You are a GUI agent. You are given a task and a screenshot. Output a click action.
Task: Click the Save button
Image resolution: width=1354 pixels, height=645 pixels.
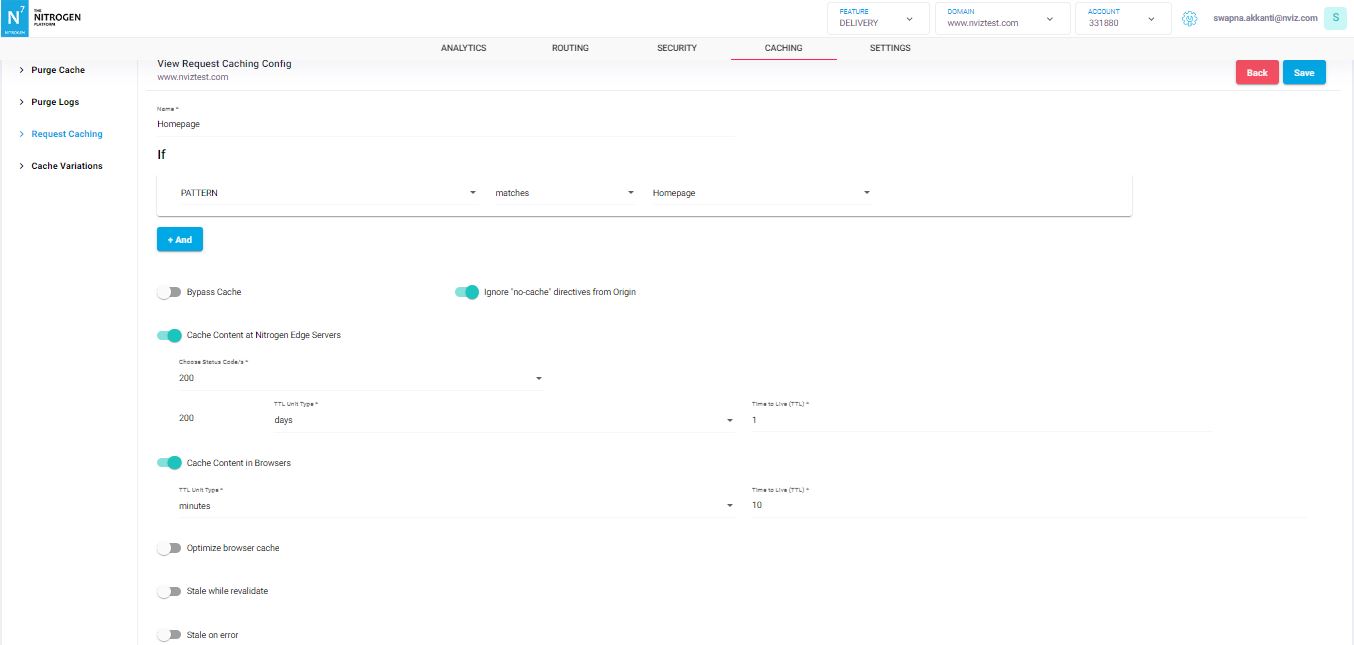click(x=1304, y=72)
